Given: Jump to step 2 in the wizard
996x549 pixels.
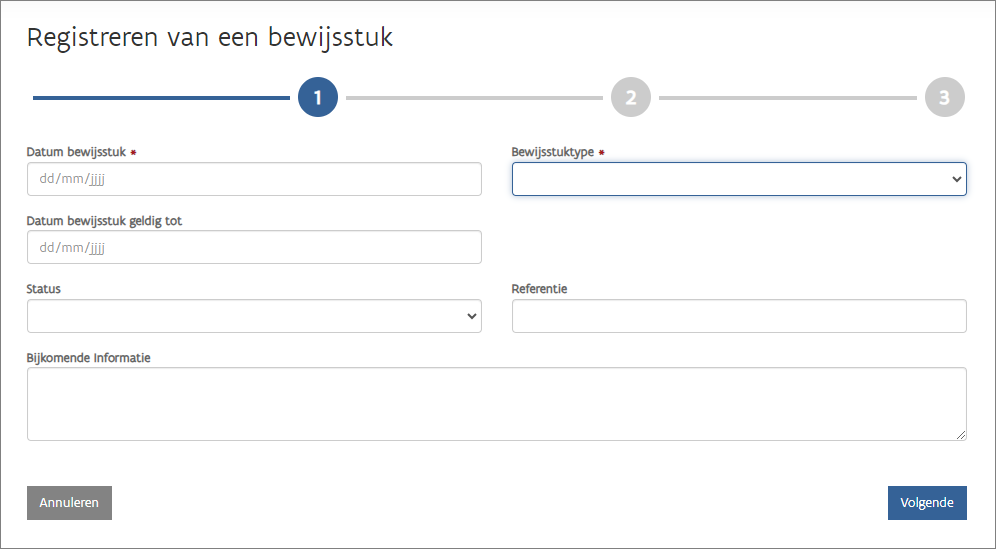Looking at the screenshot, I should (631, 98).
